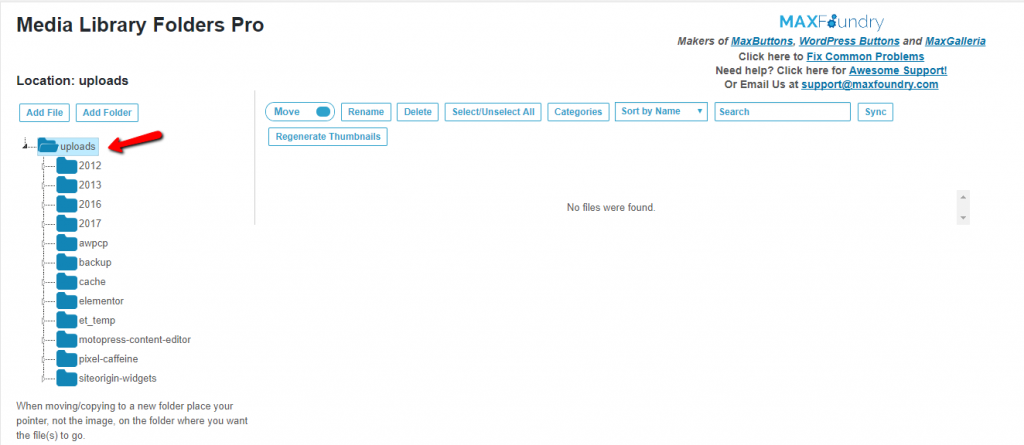This screenshot has width=1024, height=445.
Task: Expand the 2012 folder node
Action: 44,166
